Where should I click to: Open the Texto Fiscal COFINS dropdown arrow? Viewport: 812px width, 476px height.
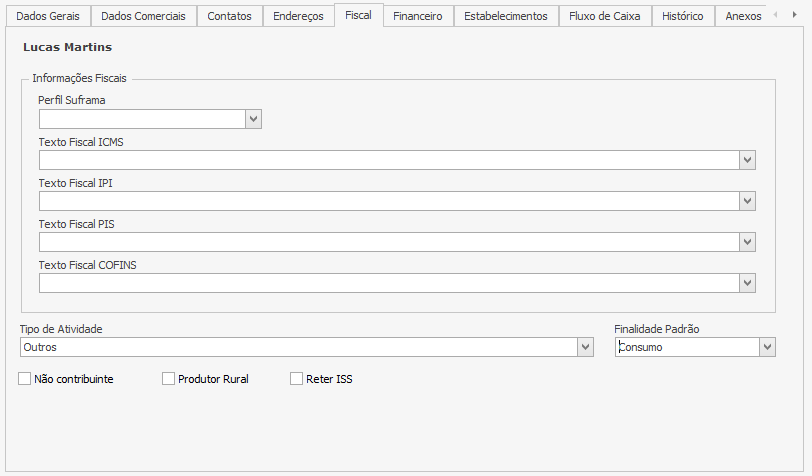[x=747, y=283]
